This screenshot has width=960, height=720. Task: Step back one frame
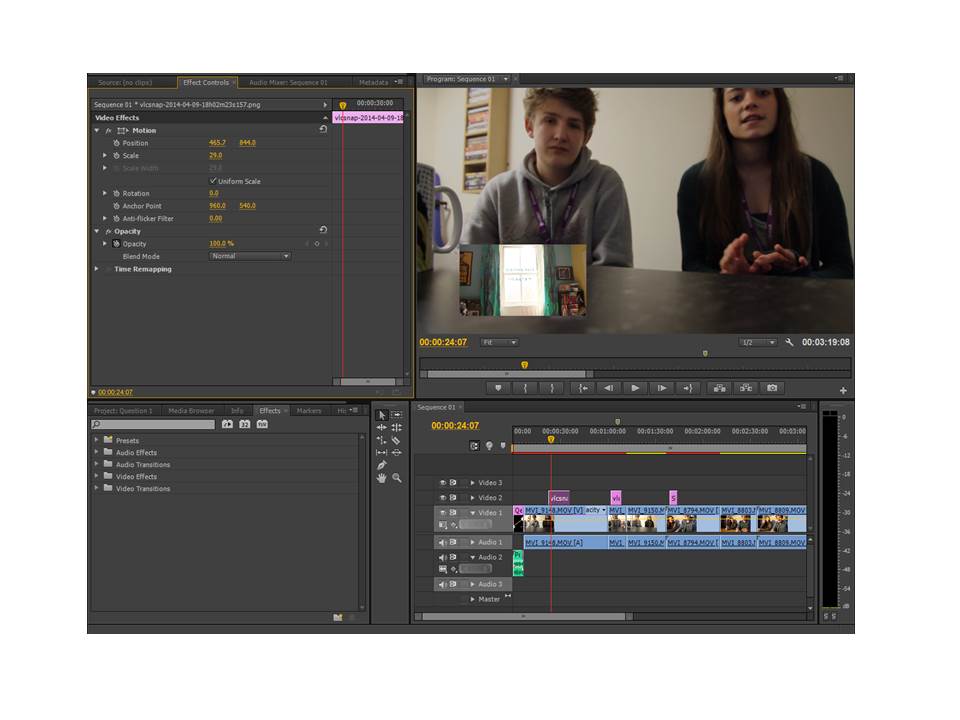point(609,388)
